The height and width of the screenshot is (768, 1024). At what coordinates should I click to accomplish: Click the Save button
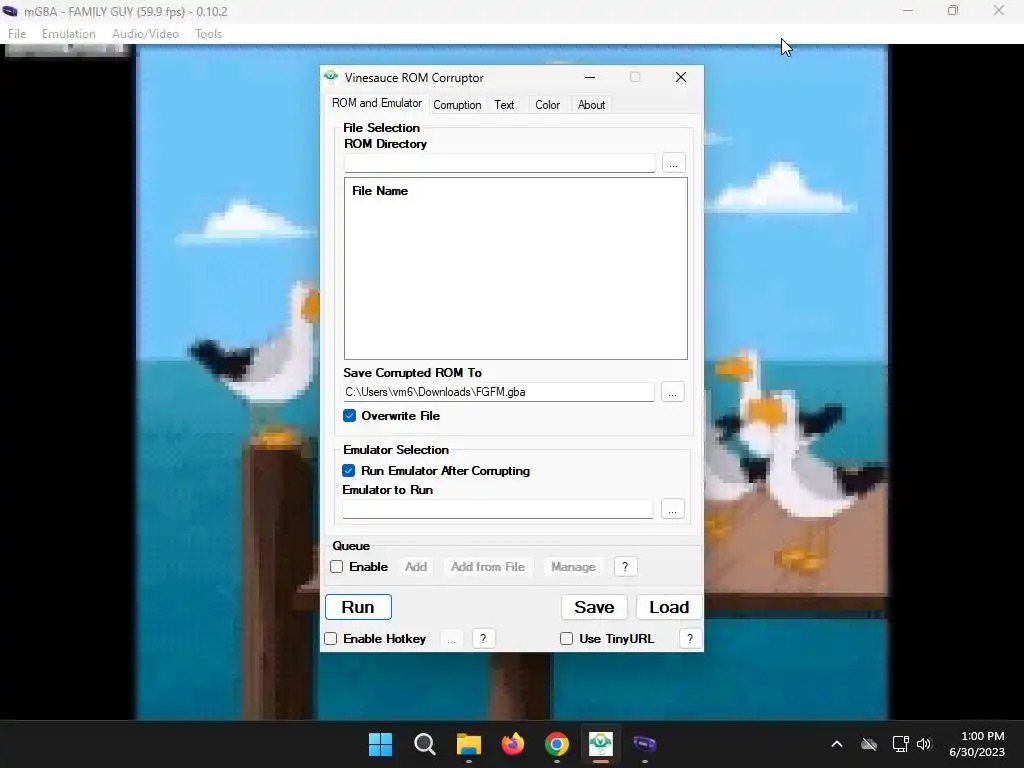click(x=594, y=607)
